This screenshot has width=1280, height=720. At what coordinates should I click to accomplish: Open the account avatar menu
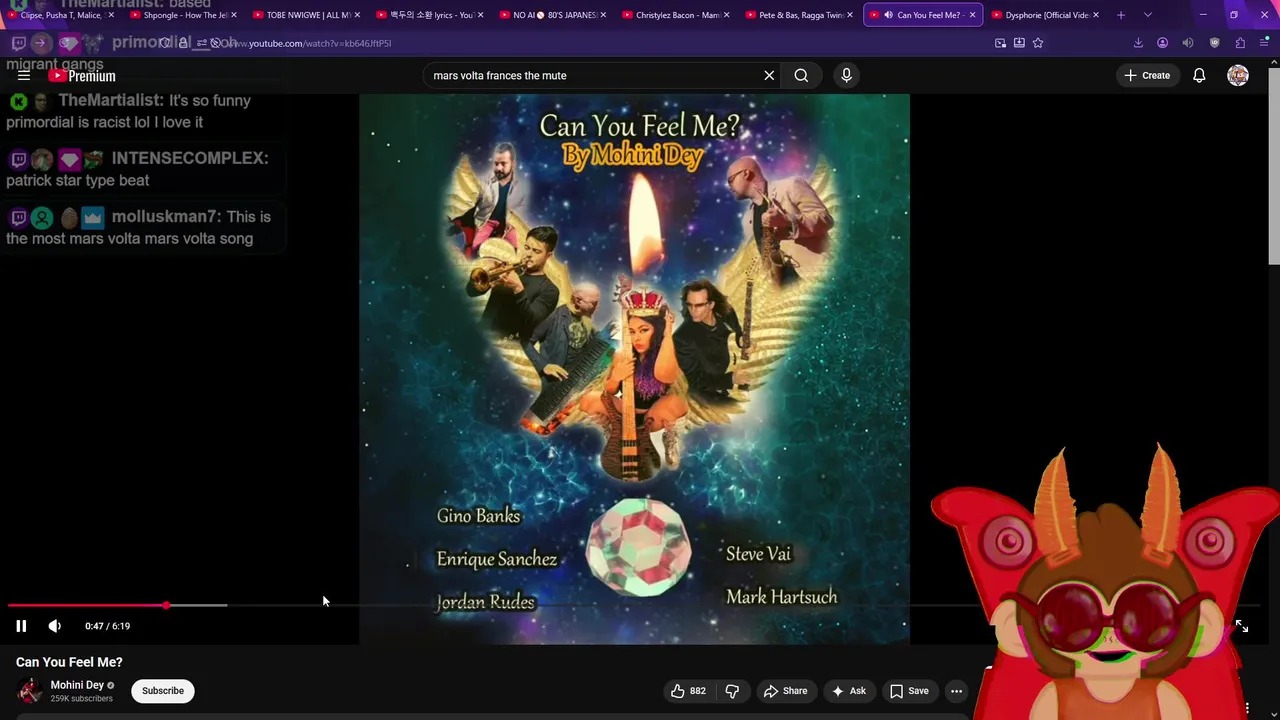[x=1238, y=75]
